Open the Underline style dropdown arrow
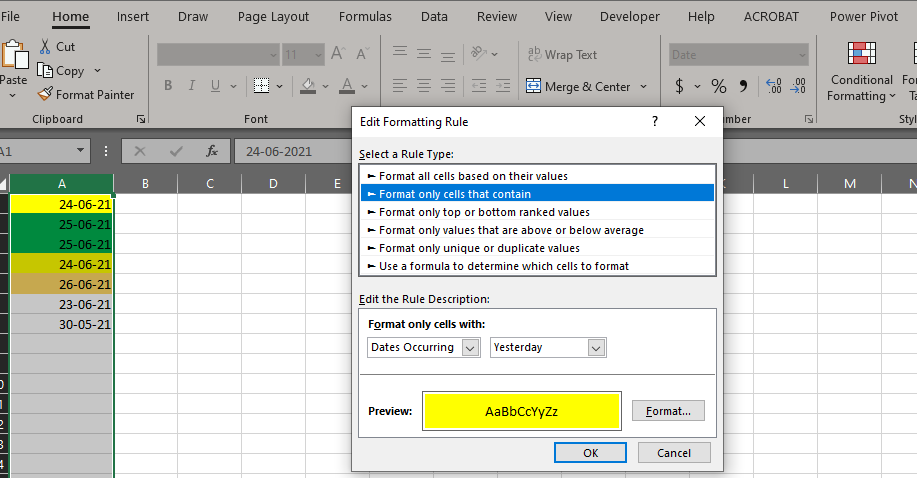The width and height of the screenshot is (917, 478). point(233,87)
